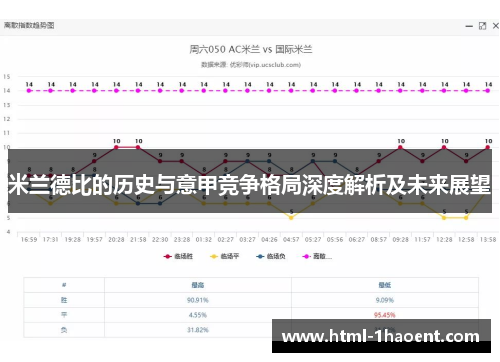Select the 最低 table column header
The width and height of the screenshot is (500, 362).
(385, 285)
